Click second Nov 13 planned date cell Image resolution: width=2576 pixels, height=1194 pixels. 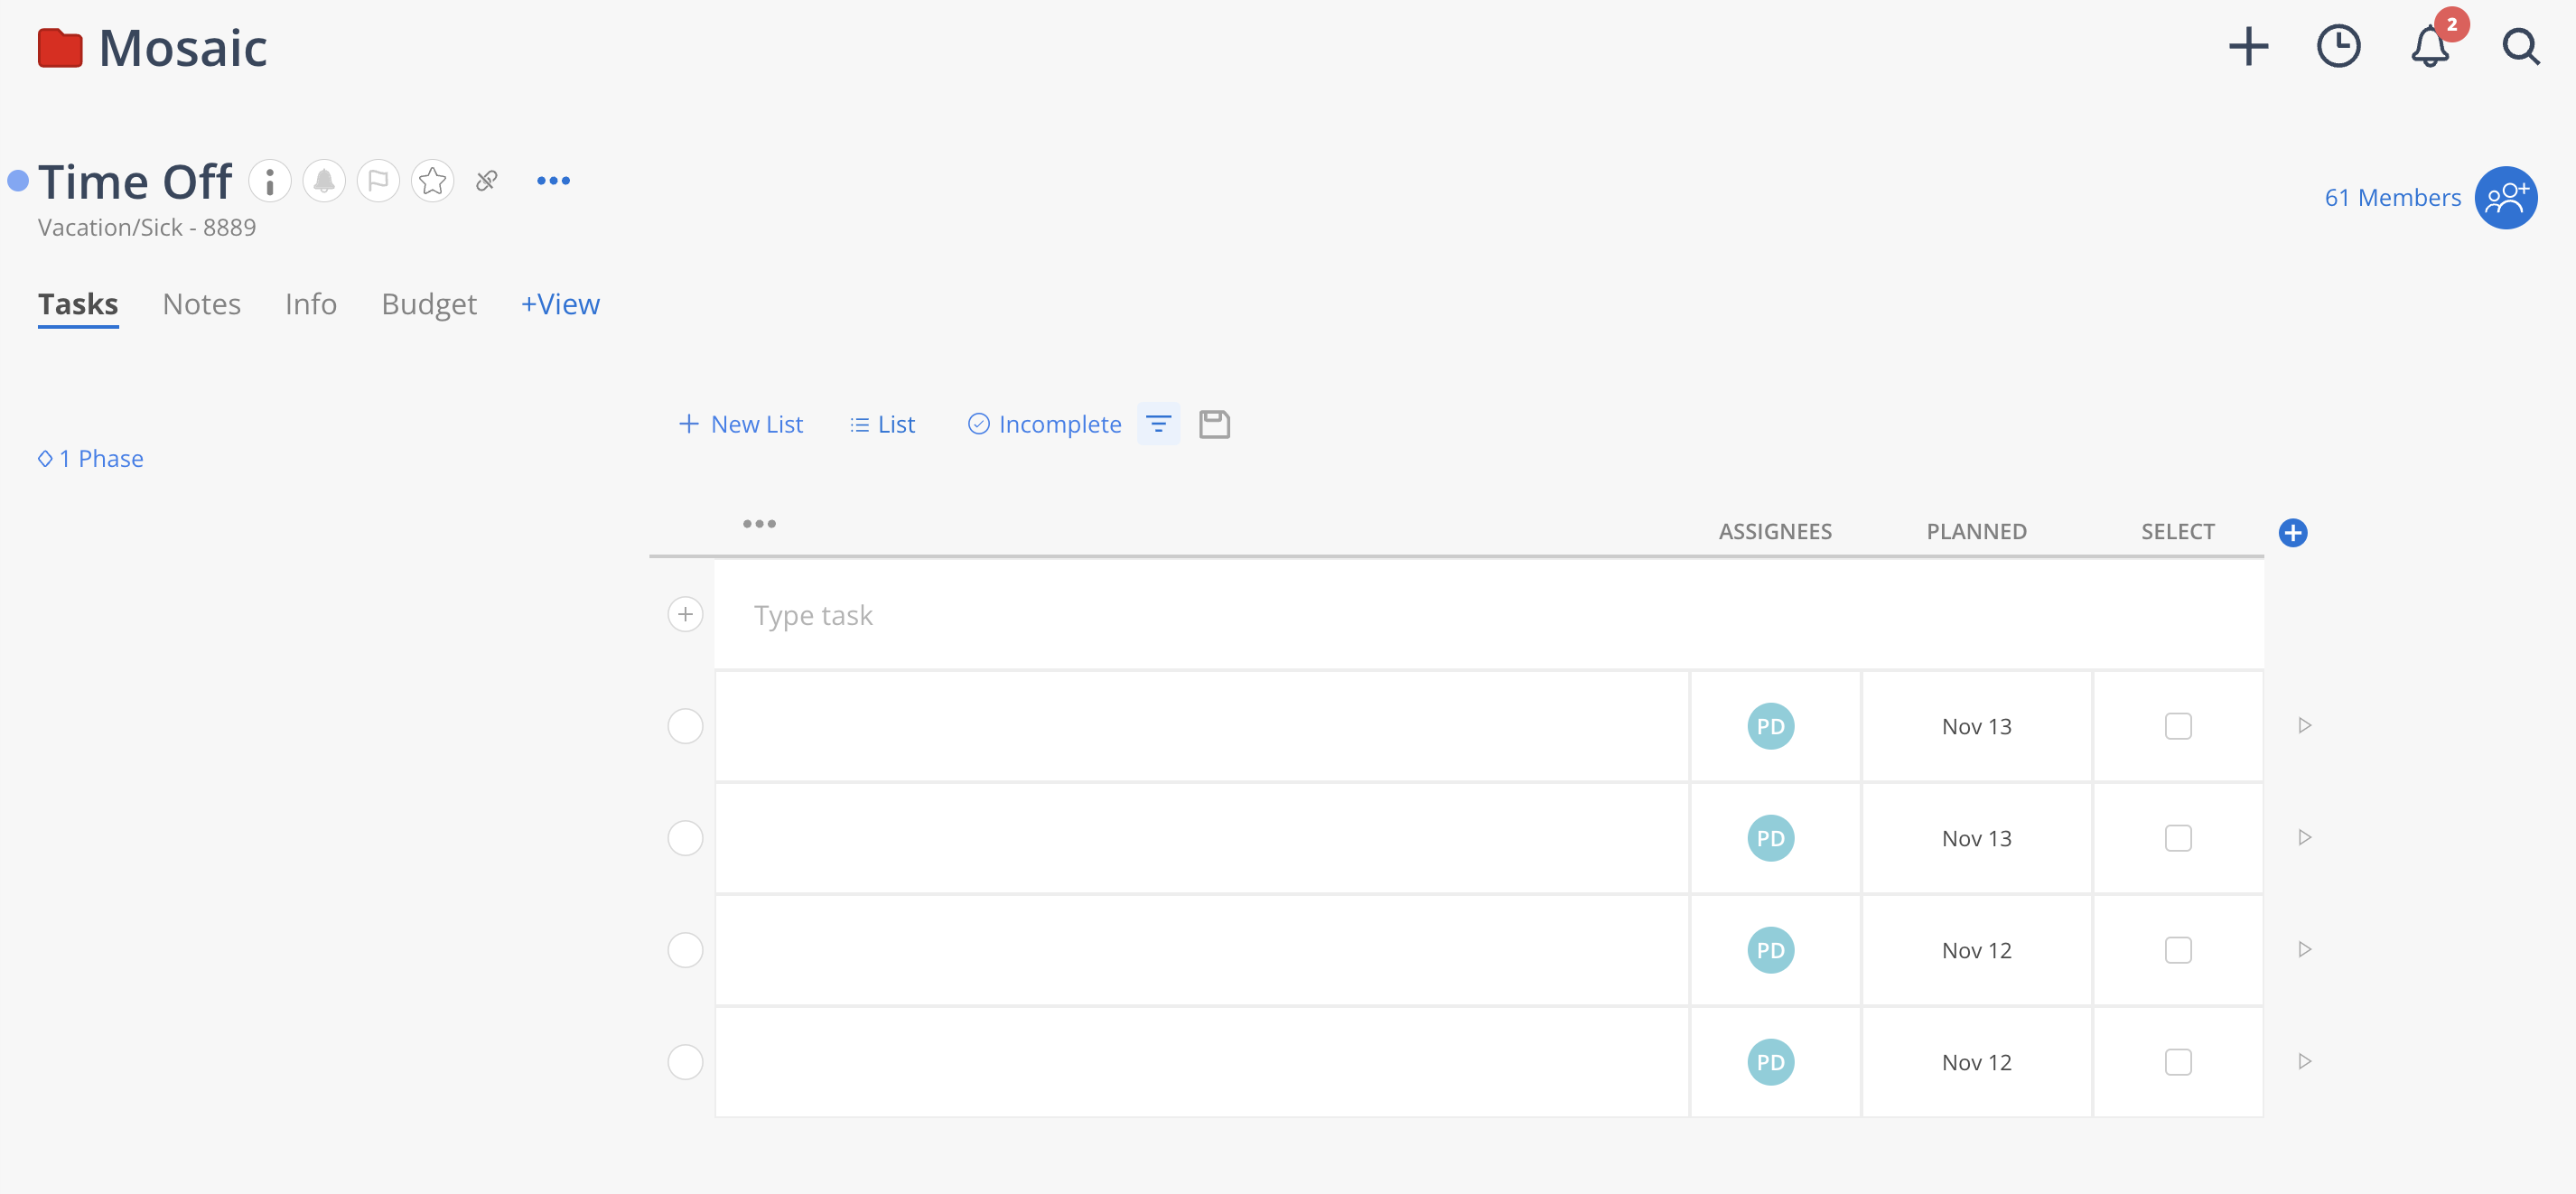pos(1976,838)
